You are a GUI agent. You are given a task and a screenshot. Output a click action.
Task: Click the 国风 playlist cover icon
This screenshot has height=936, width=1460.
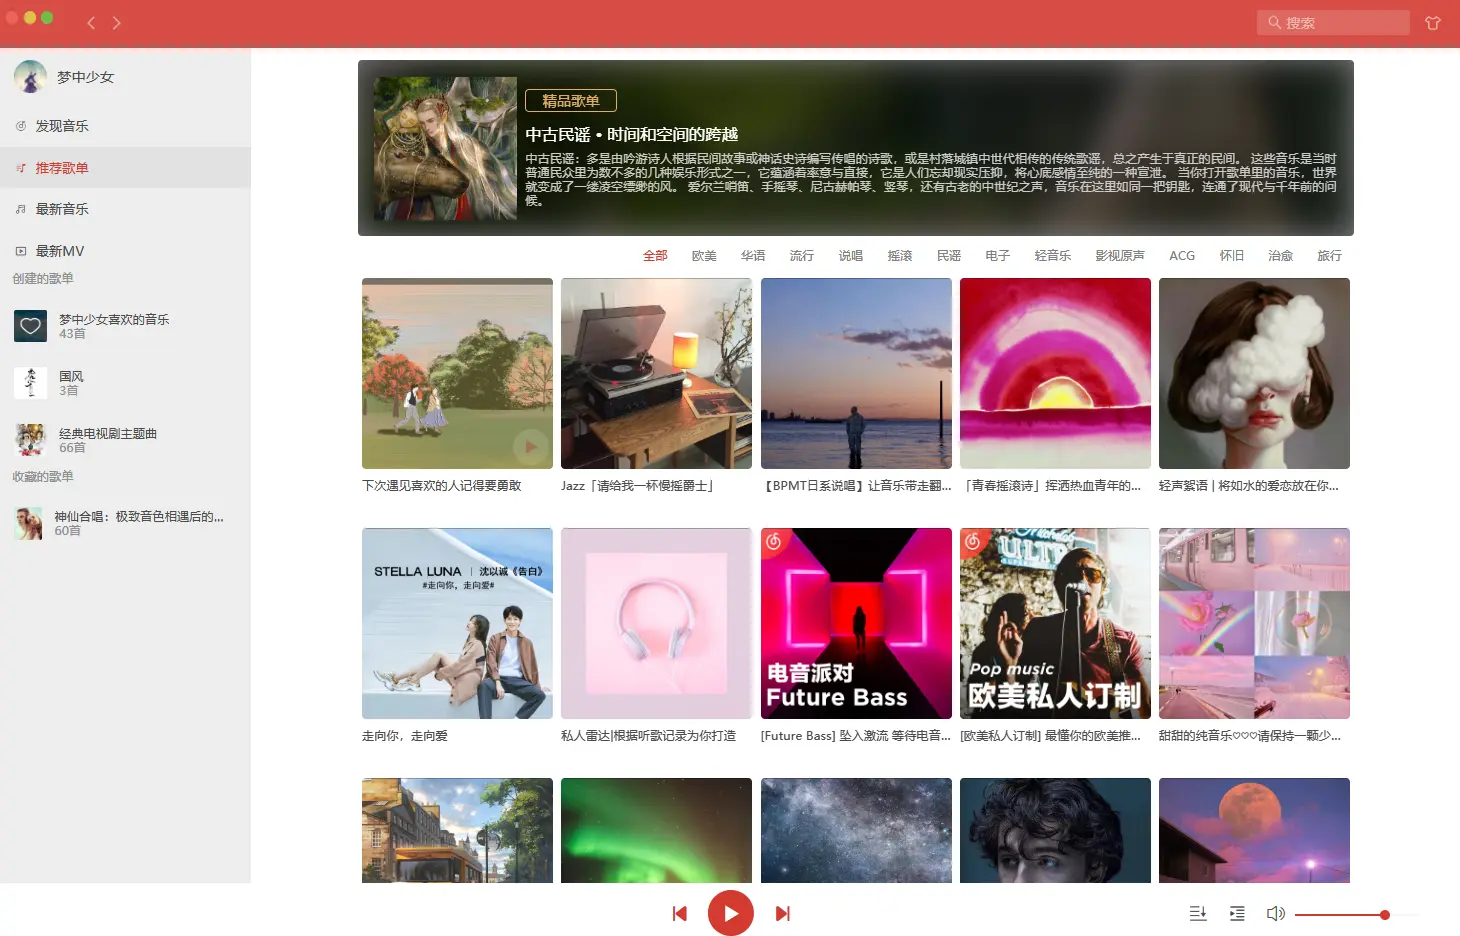tap(31, 383)
